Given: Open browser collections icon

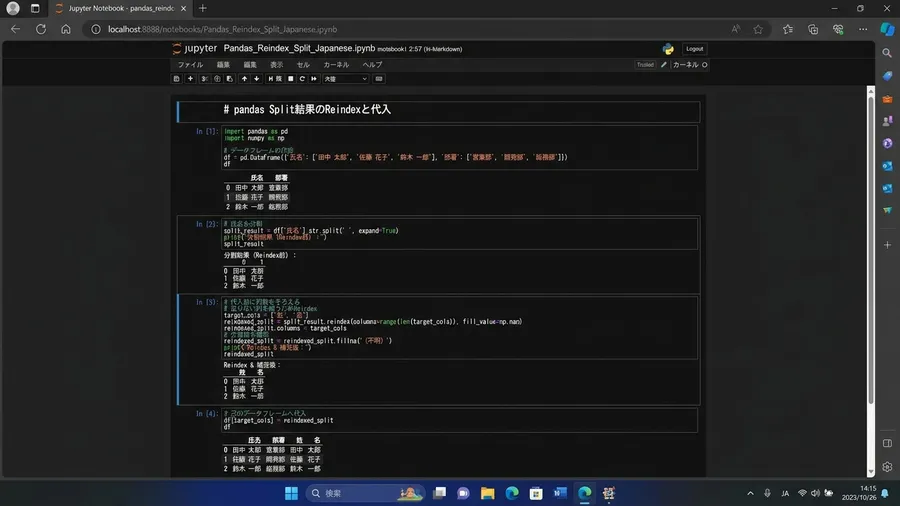Looking at the screenshot, I should tap(813, 29).
